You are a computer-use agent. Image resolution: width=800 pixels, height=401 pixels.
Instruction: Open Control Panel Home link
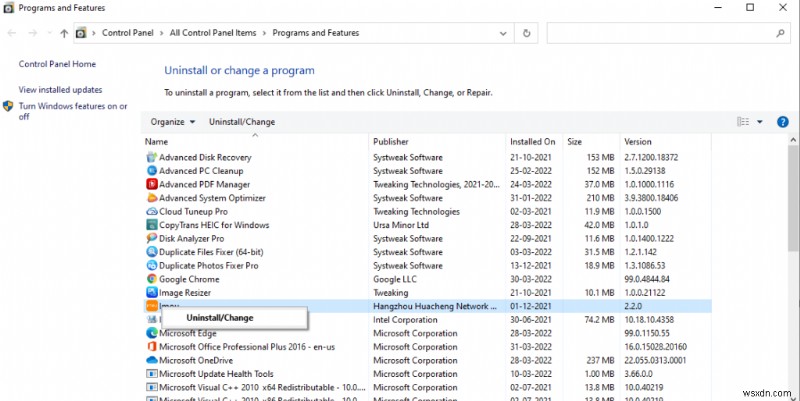pos(57,64)
